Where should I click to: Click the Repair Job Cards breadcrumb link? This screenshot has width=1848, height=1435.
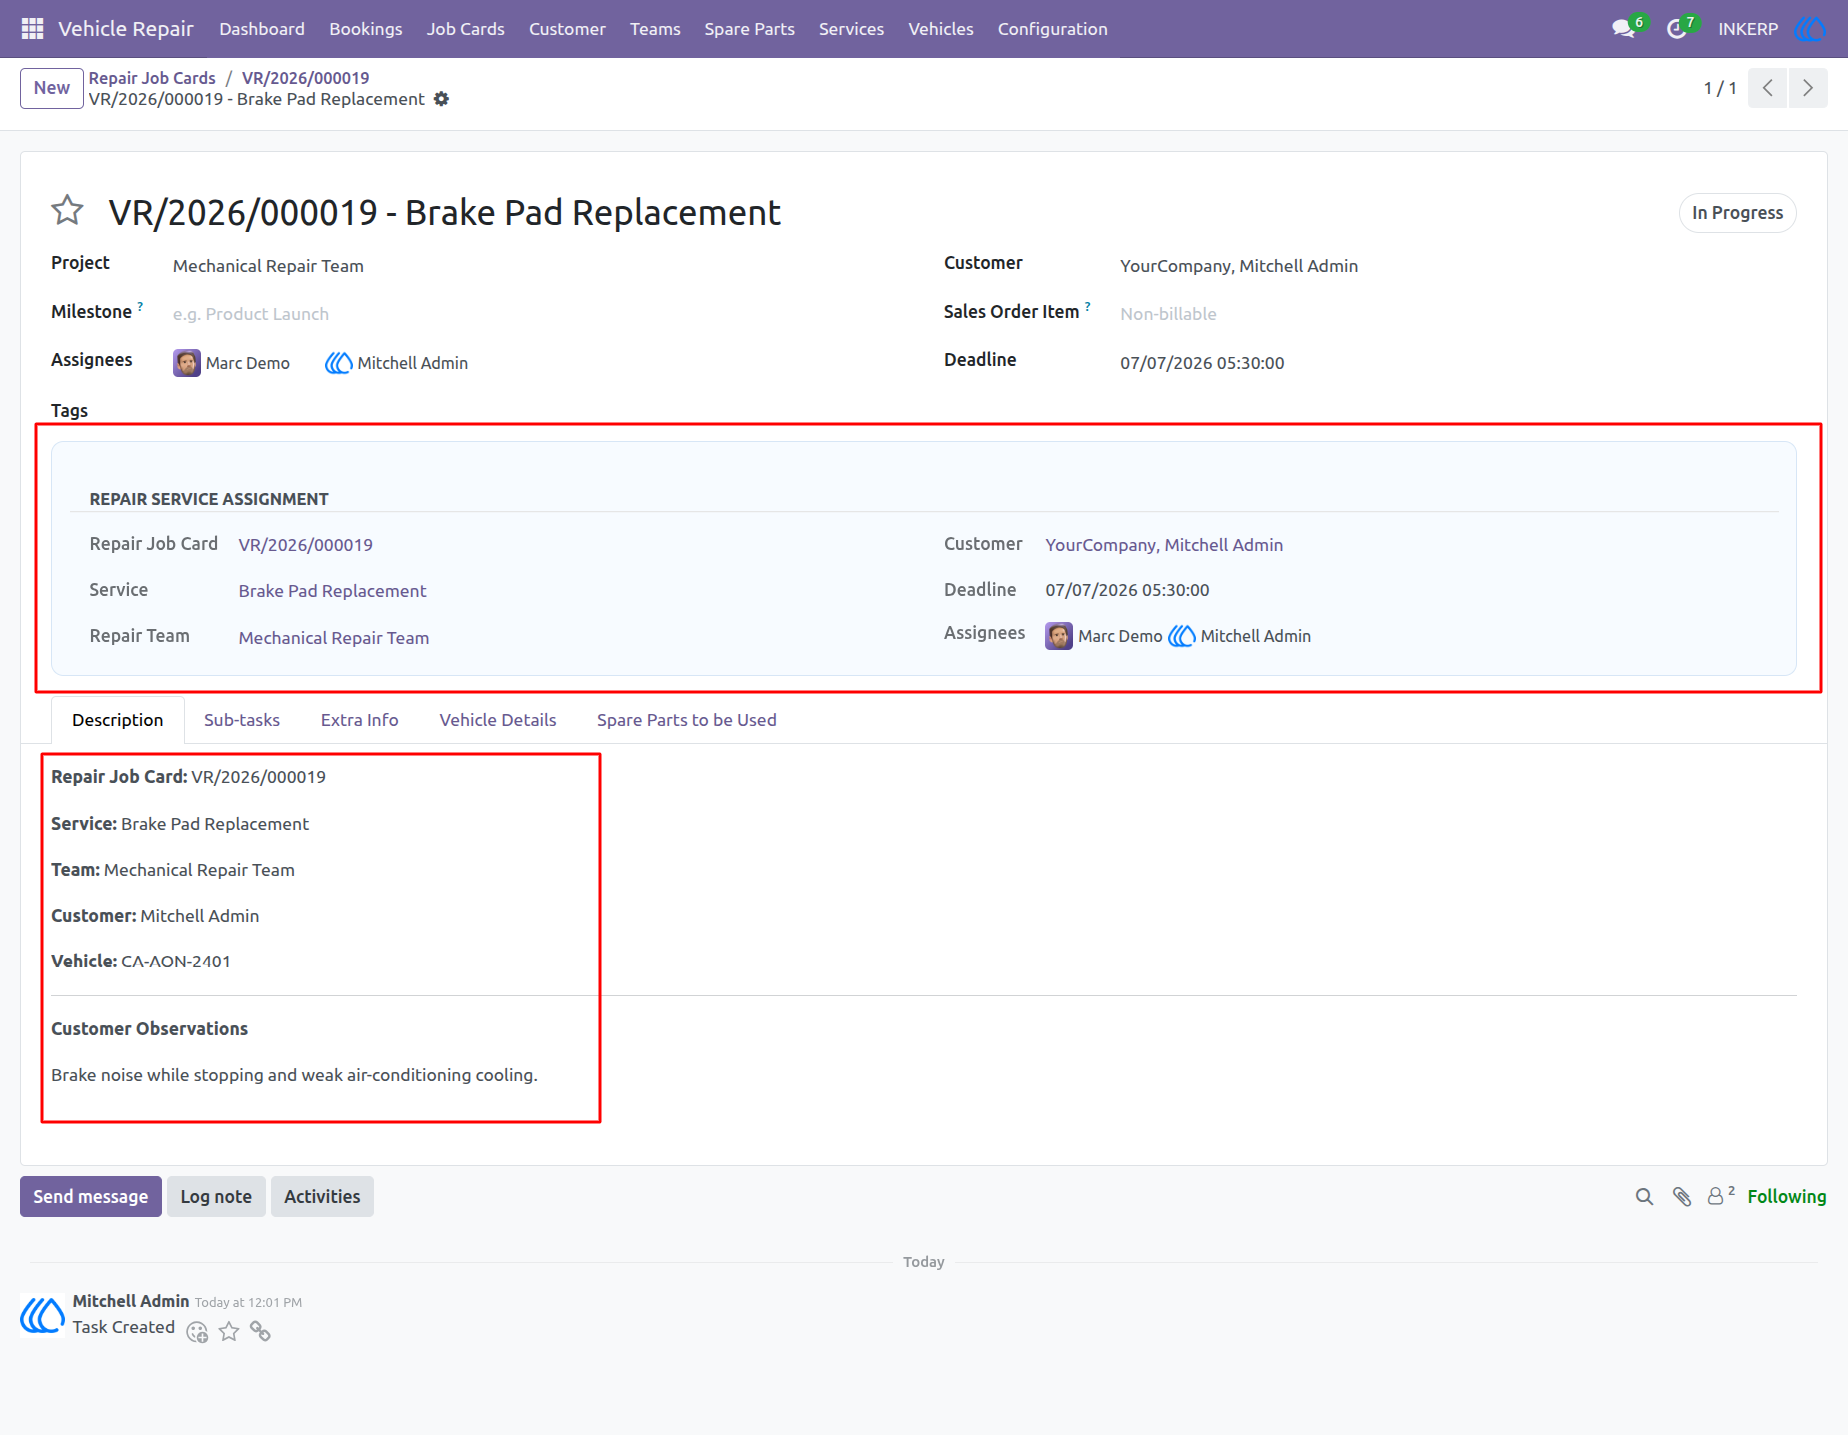coord(152,78)
